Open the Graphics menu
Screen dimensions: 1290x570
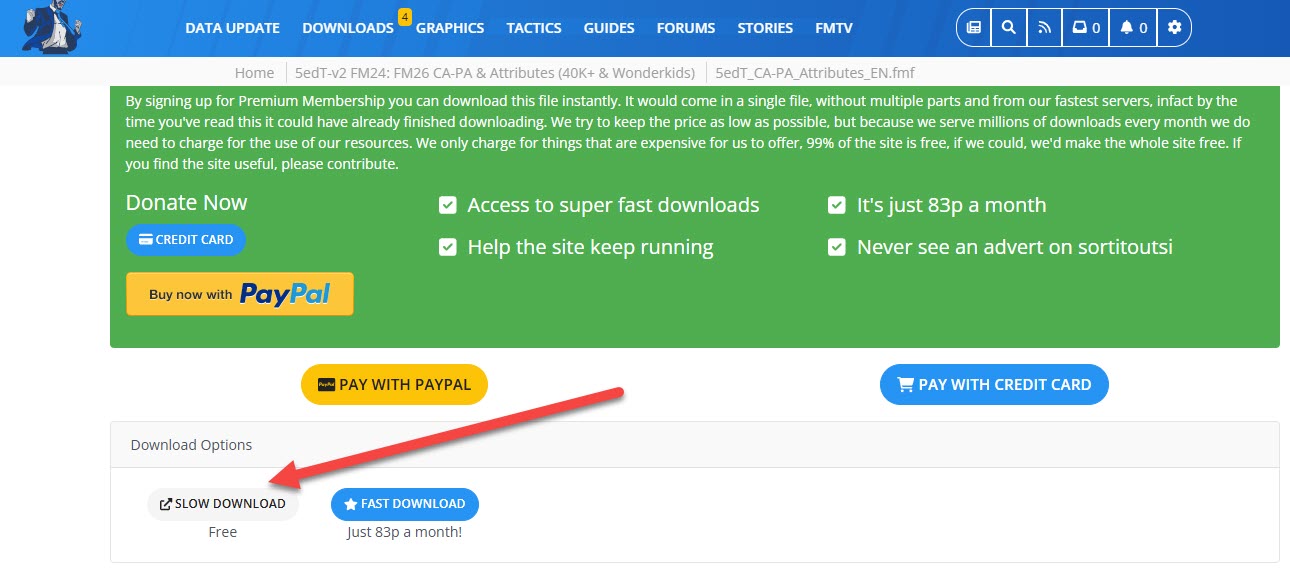(x=450, y=28)
